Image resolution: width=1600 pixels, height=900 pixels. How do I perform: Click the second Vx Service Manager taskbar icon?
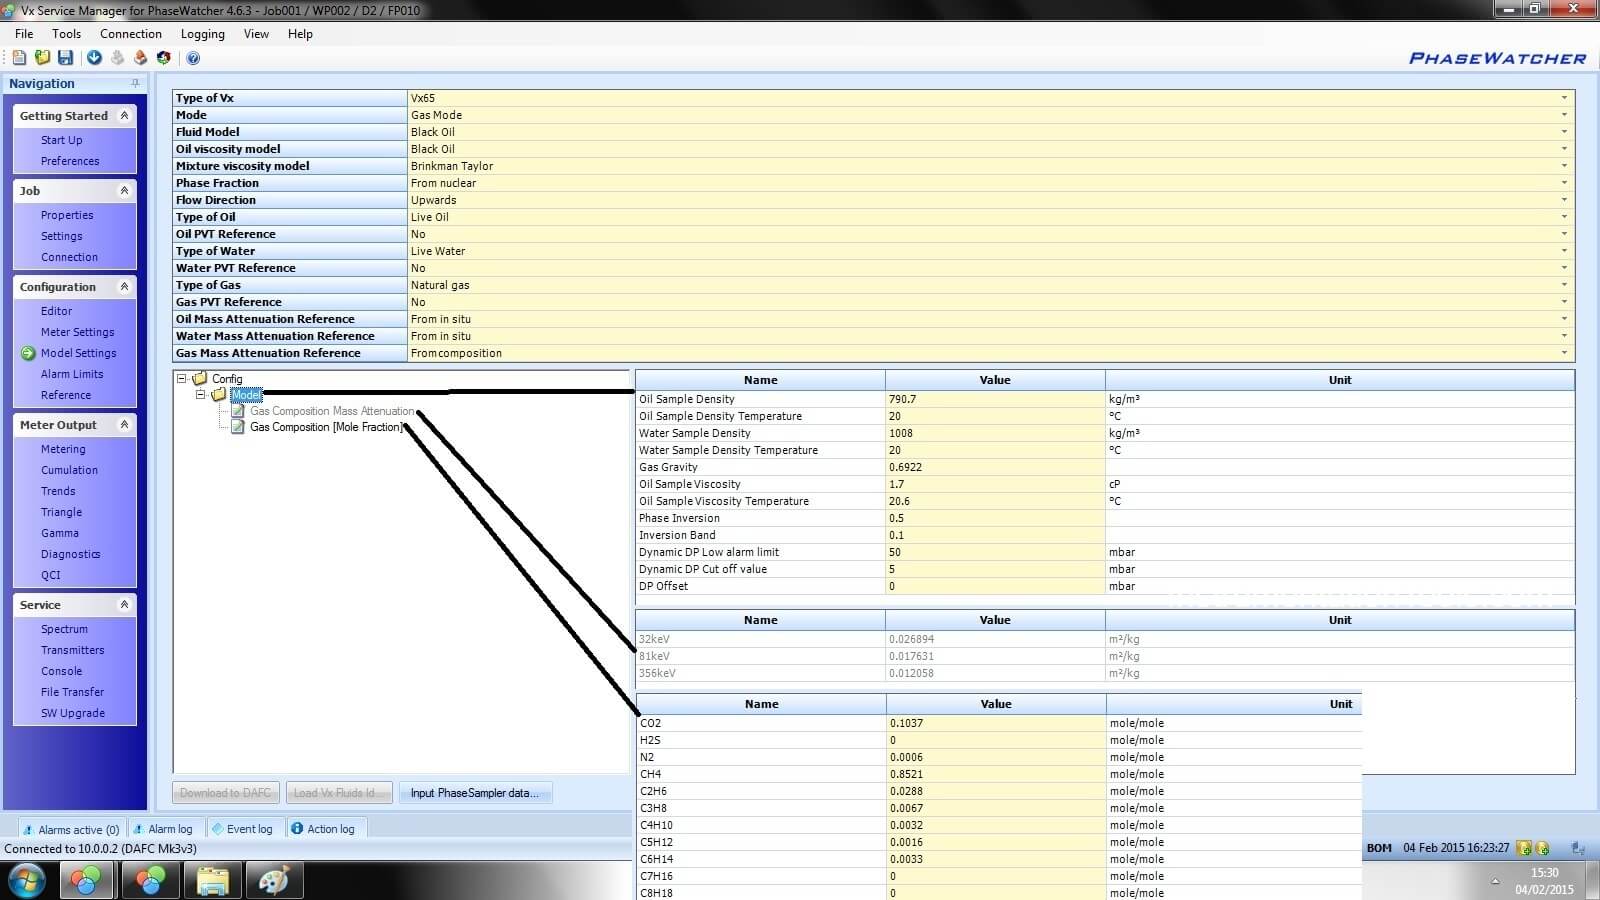150,881
